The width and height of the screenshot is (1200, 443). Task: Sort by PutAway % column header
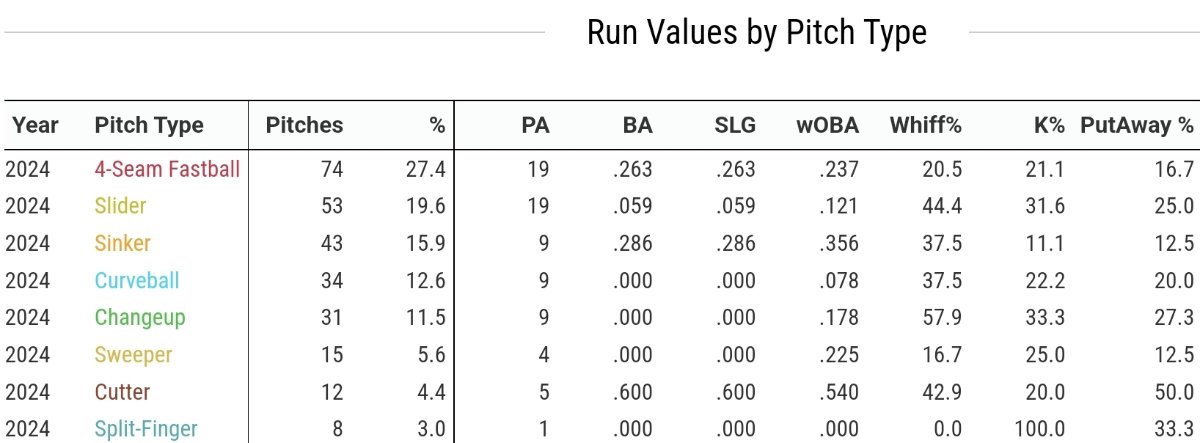tap(1137, 125)
